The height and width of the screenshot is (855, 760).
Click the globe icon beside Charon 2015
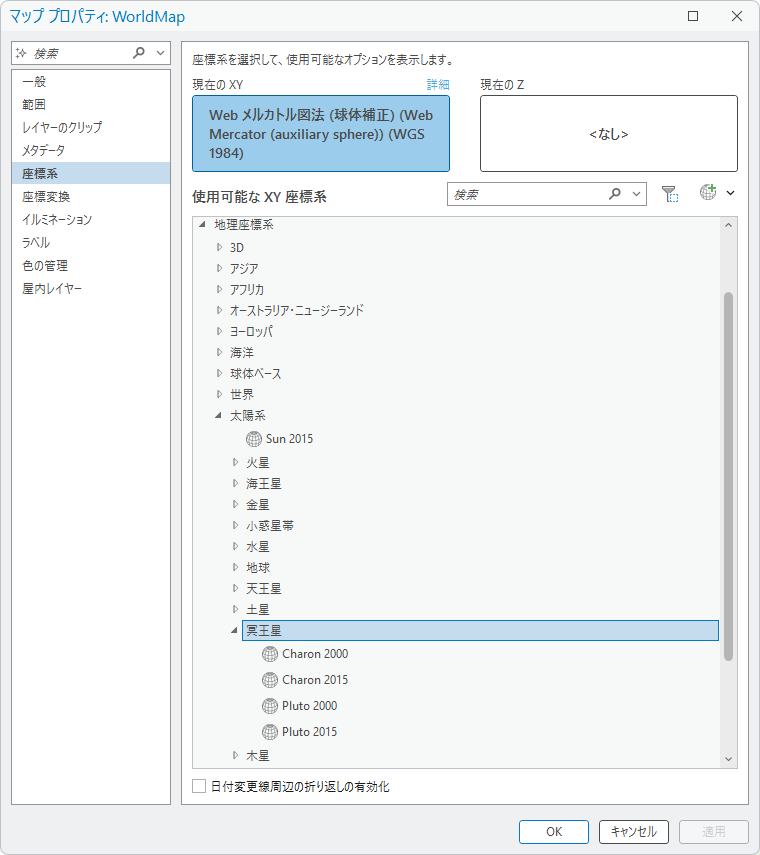coord(270,680)
